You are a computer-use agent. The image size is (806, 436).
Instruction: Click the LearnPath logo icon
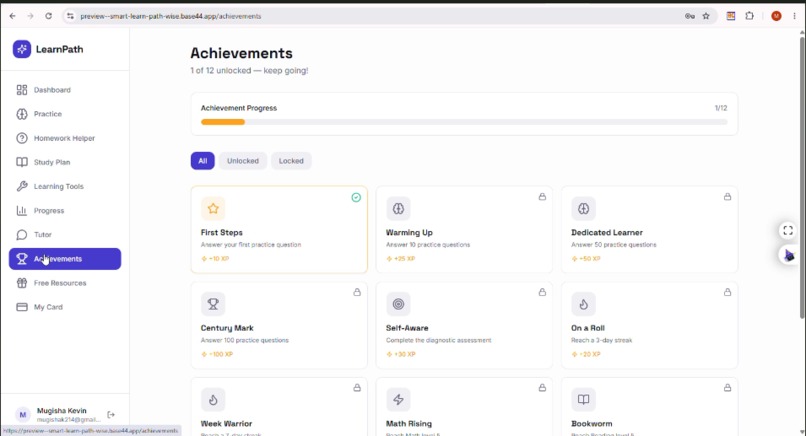pos(22,49)
